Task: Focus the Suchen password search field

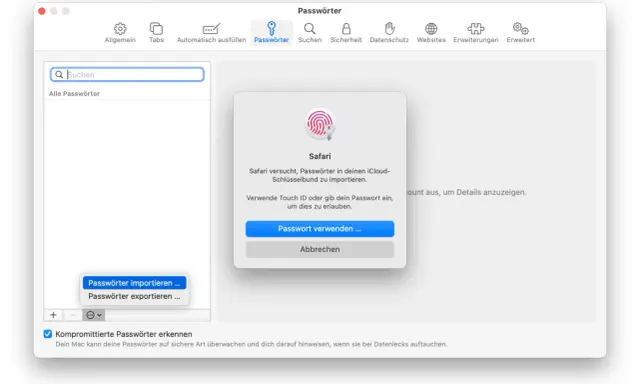Action: [x=127, y=74]
